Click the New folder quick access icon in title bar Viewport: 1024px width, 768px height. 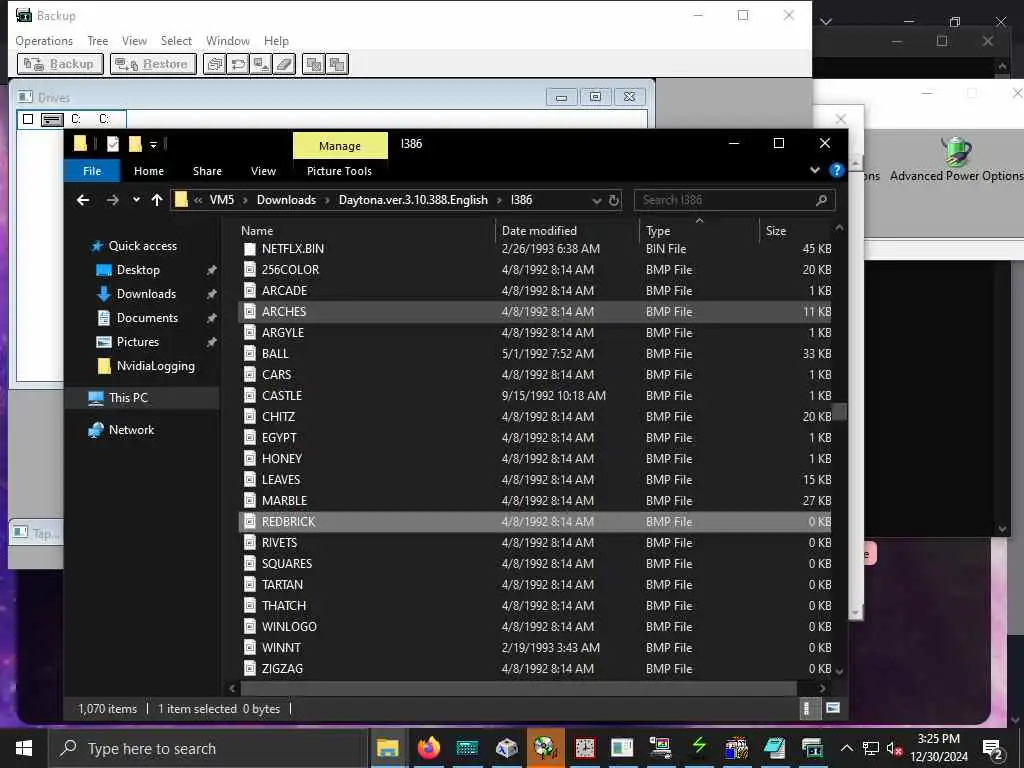(135, 144)
